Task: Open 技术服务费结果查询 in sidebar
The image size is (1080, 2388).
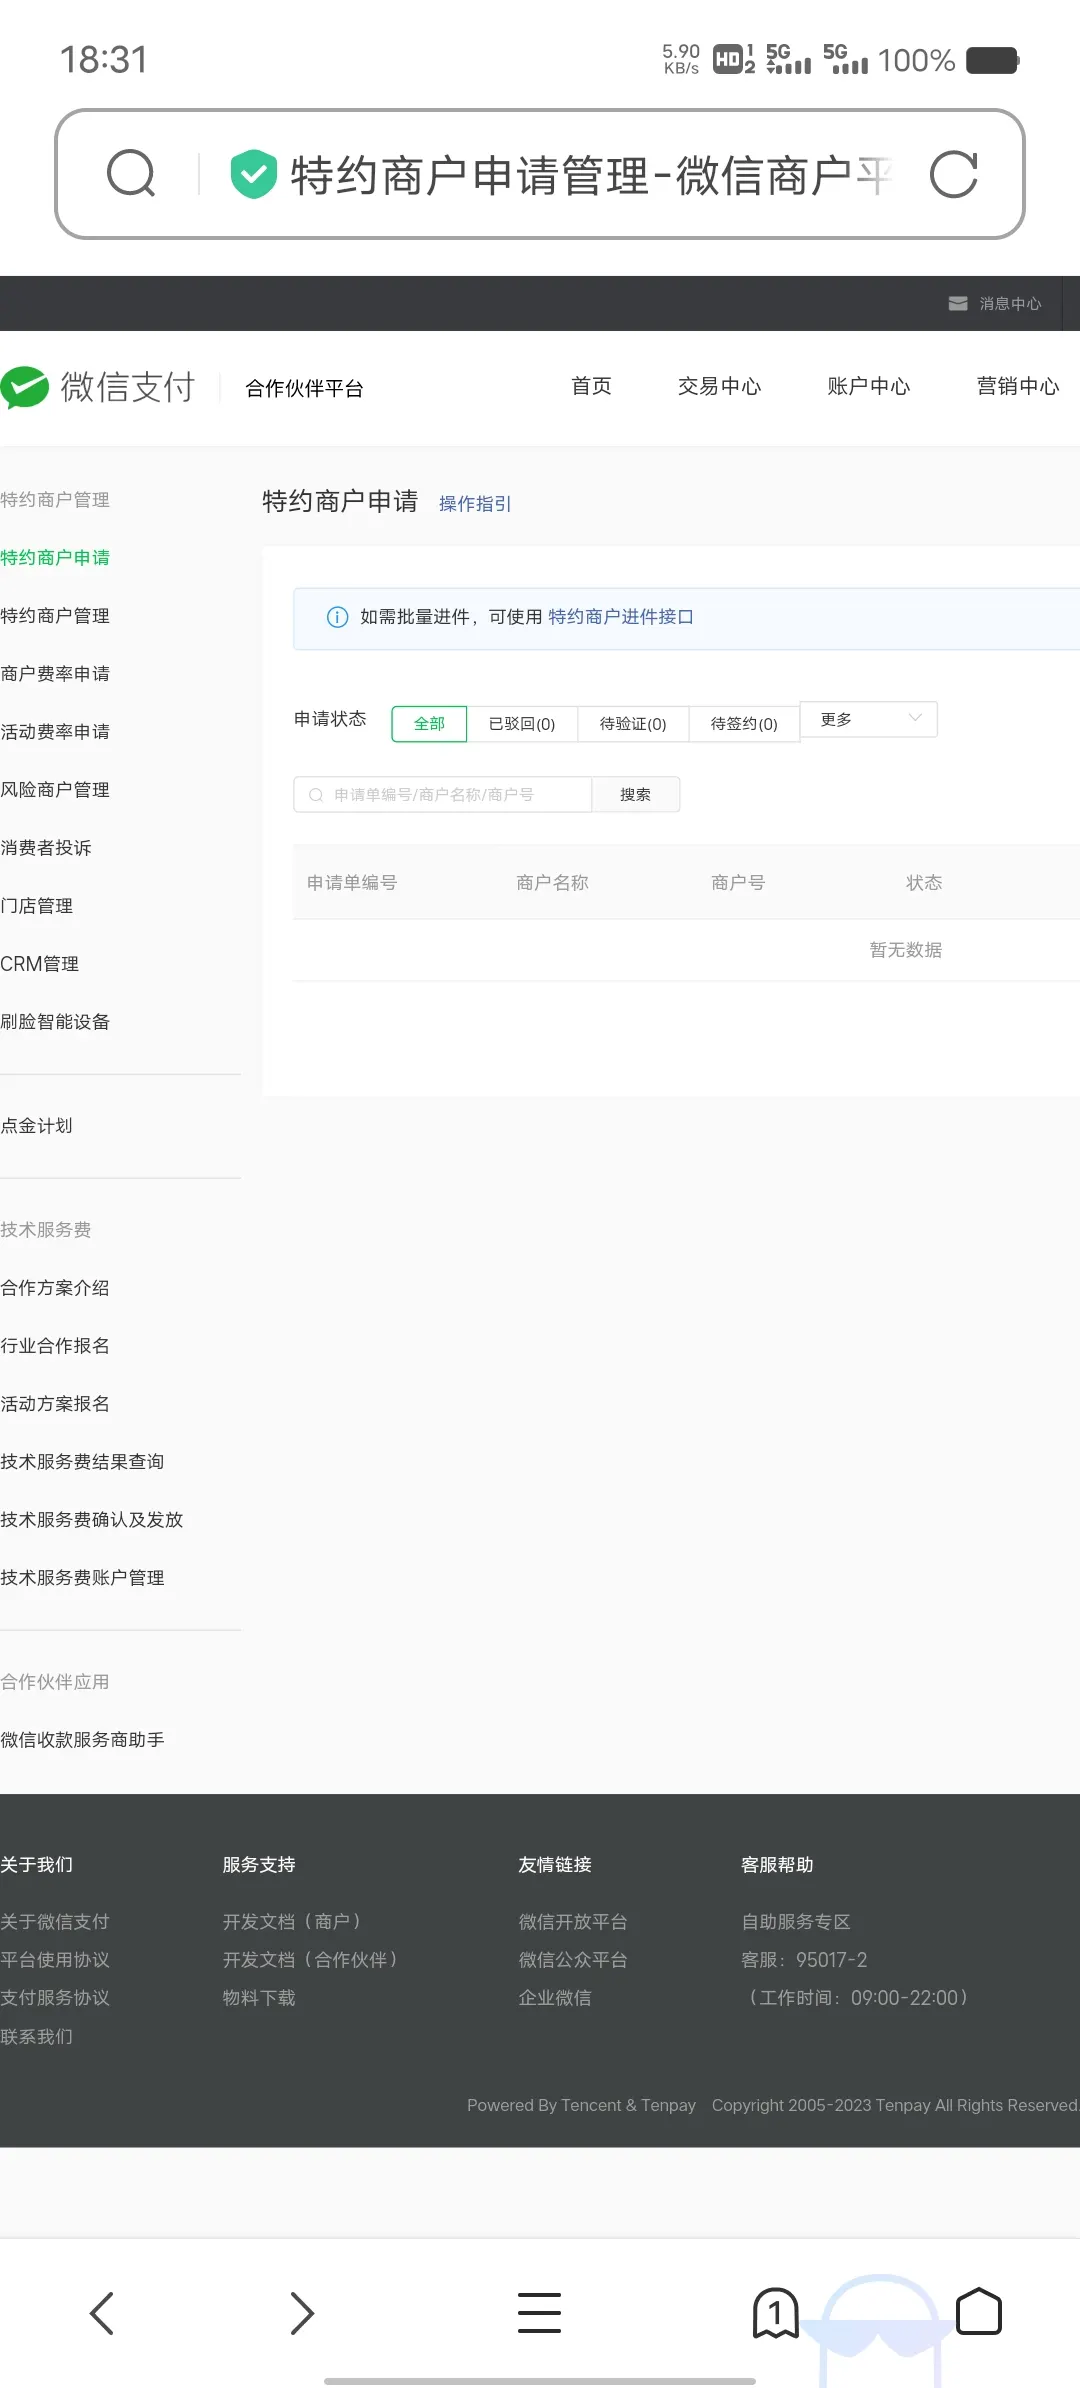Action: [x=82, y=1462]
